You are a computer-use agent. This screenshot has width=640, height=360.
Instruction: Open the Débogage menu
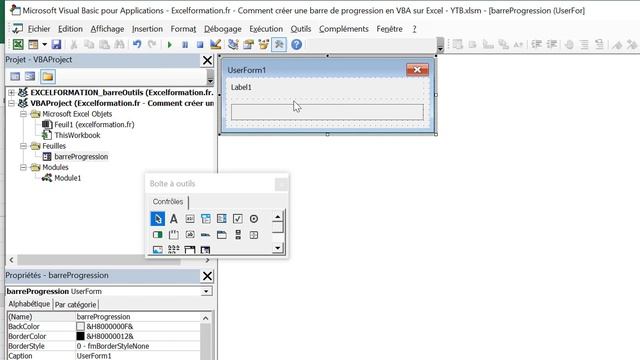222,29
